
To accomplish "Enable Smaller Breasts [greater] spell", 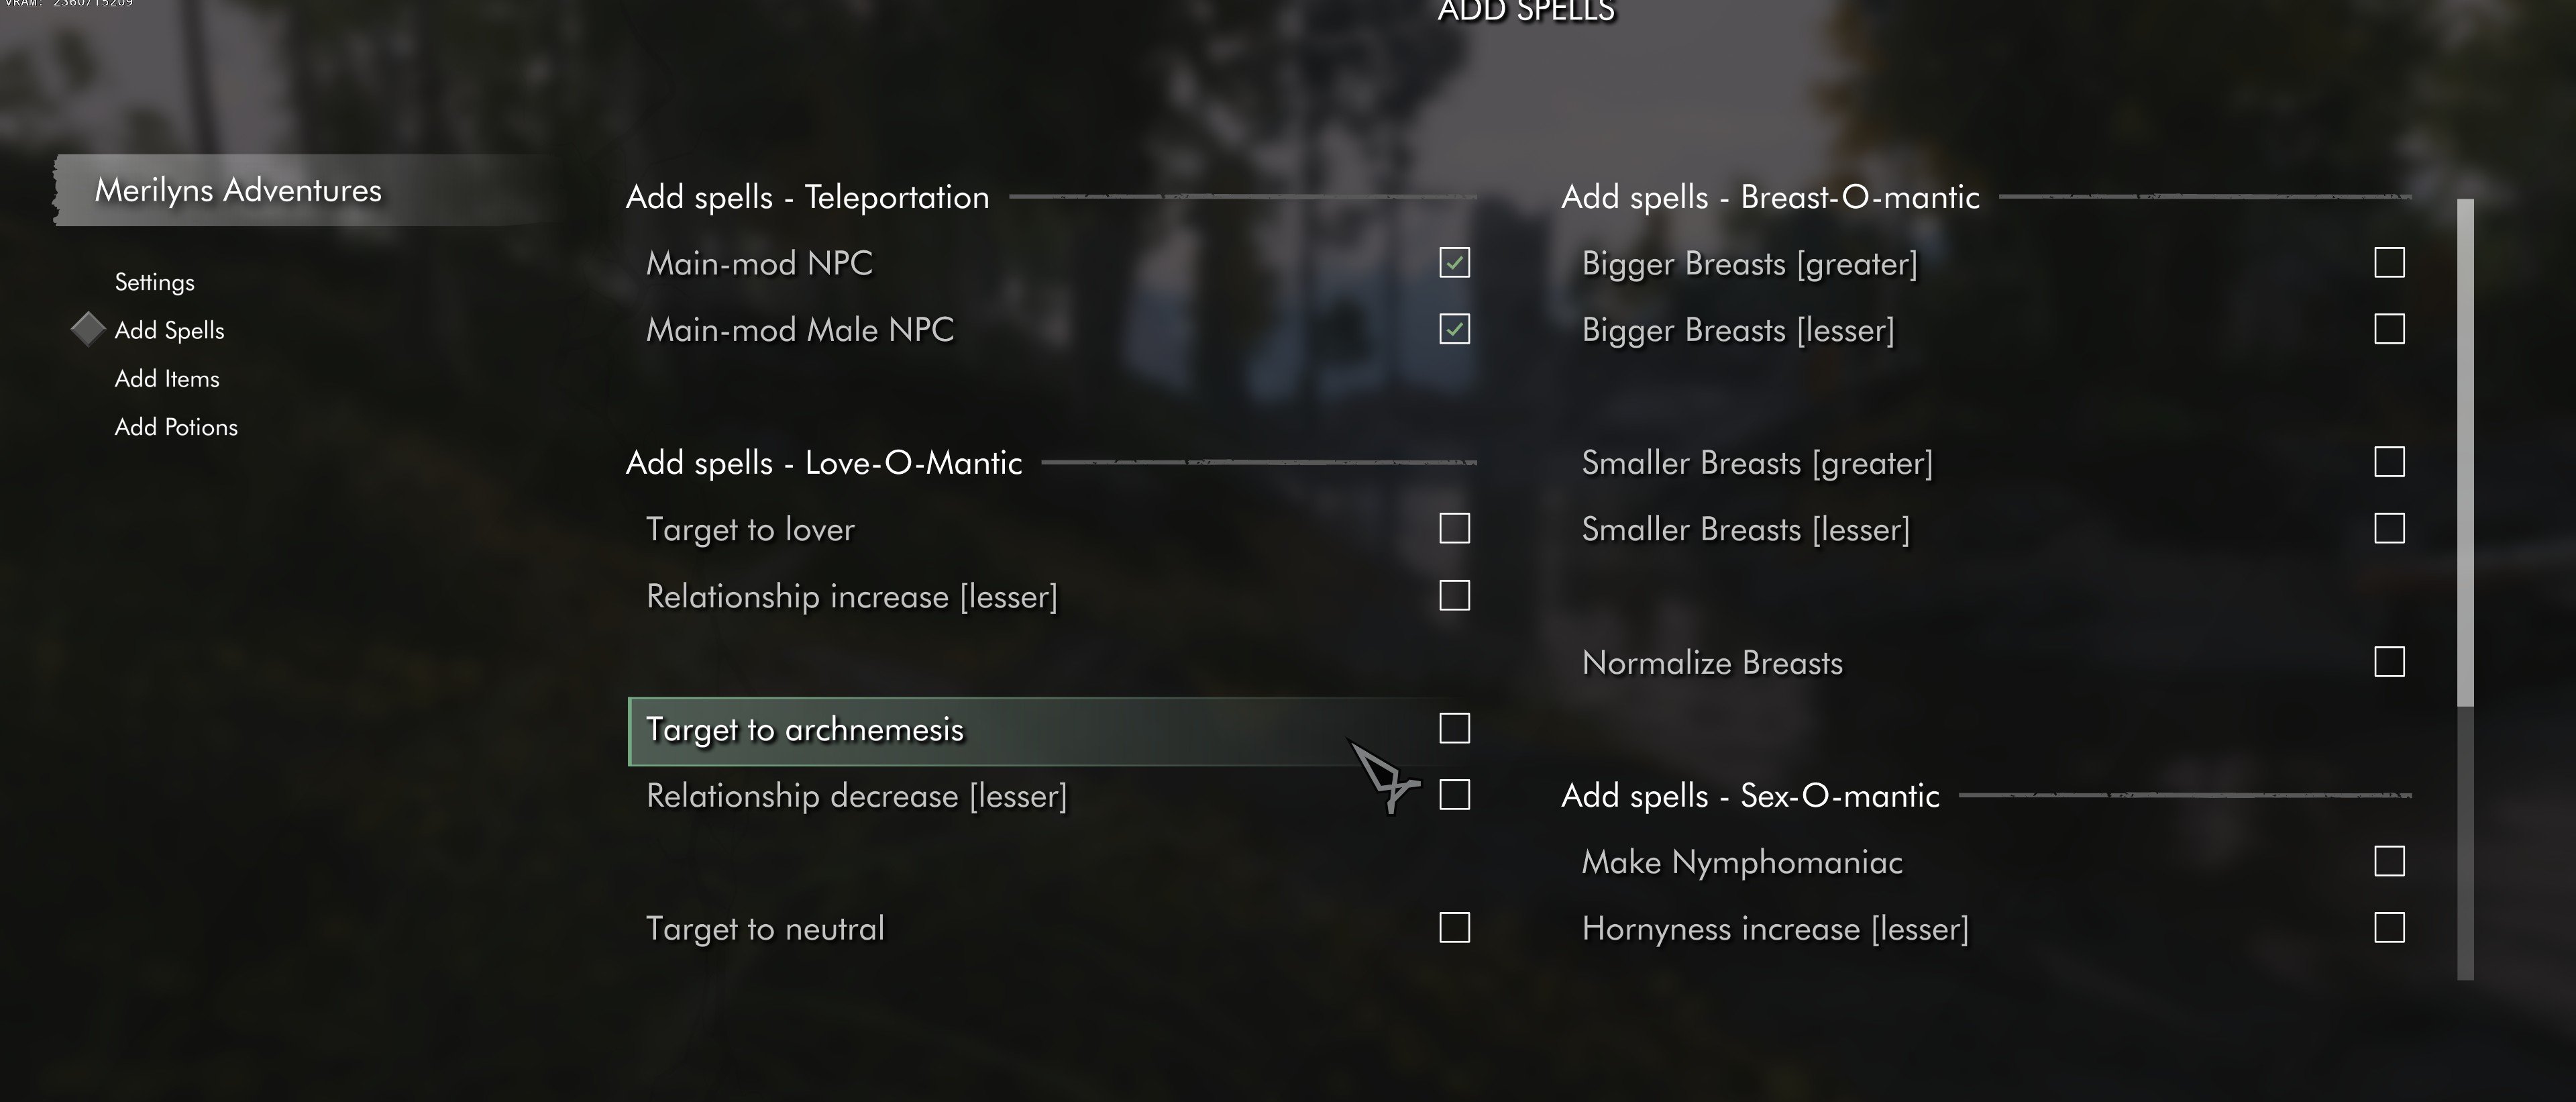I will (2389, 462).
